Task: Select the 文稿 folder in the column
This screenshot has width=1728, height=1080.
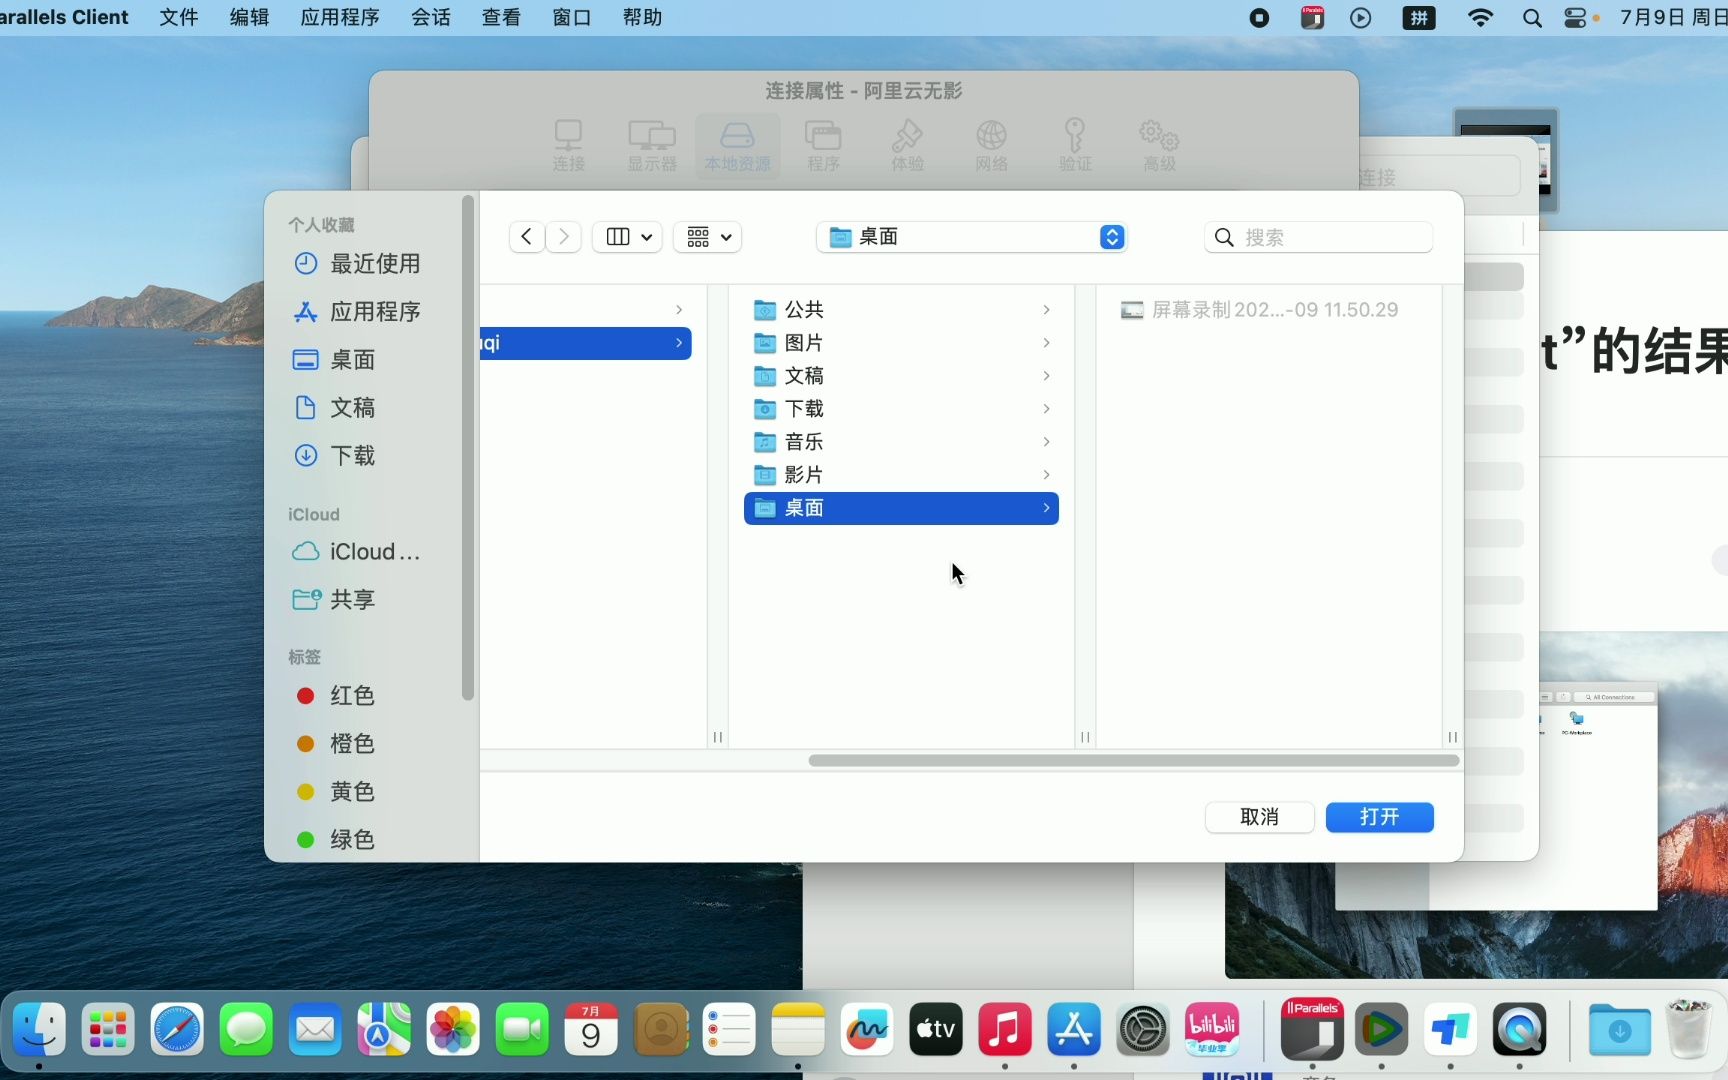Action: (901, 376)
